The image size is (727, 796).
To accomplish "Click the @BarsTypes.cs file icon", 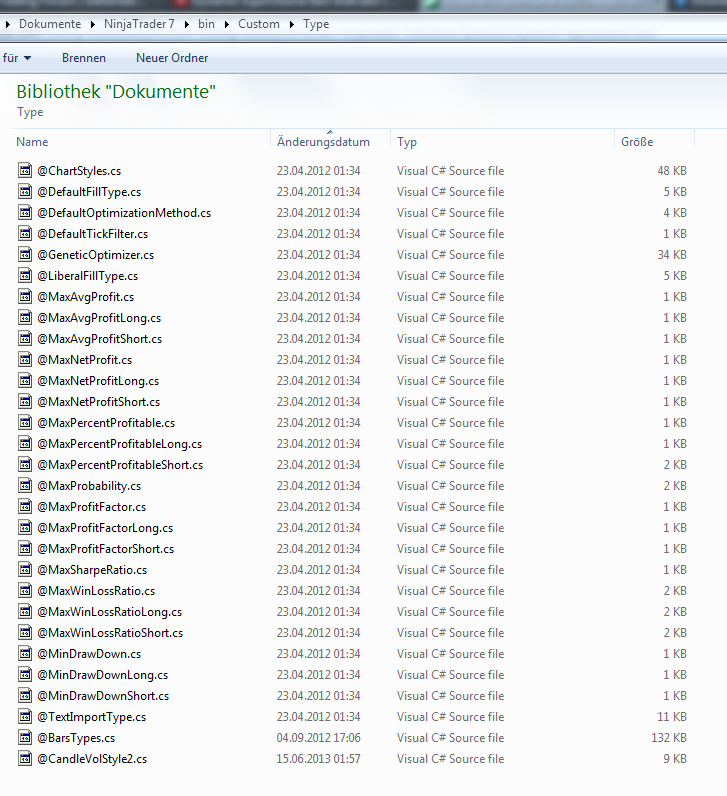I will click(25, 738).
